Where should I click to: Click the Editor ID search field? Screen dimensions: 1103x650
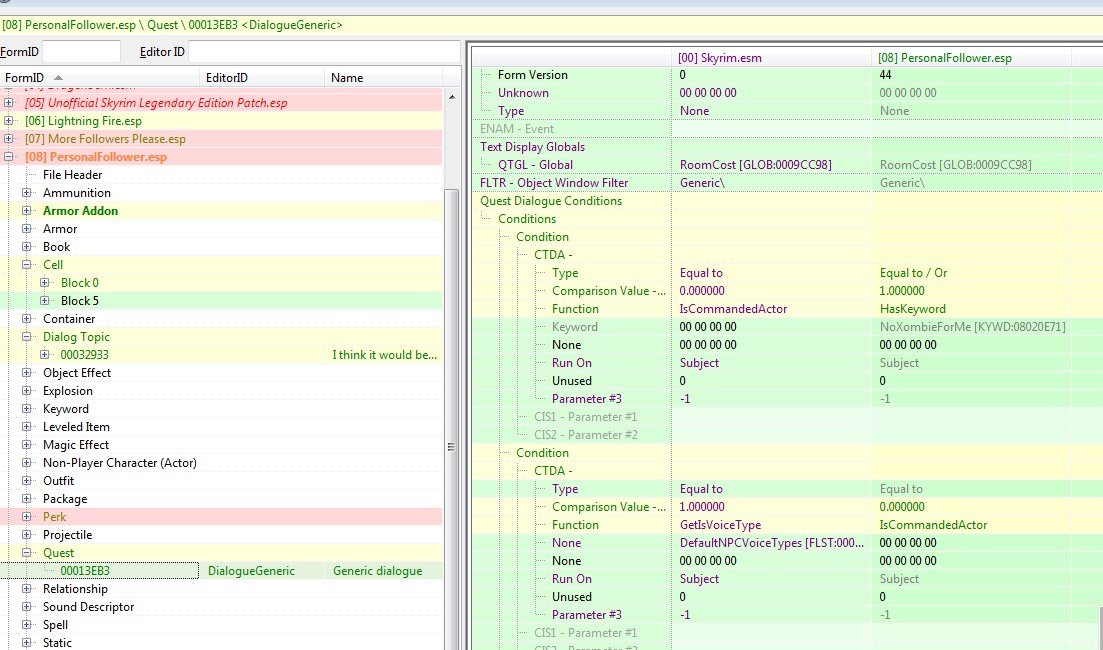[x=324, y=51]
